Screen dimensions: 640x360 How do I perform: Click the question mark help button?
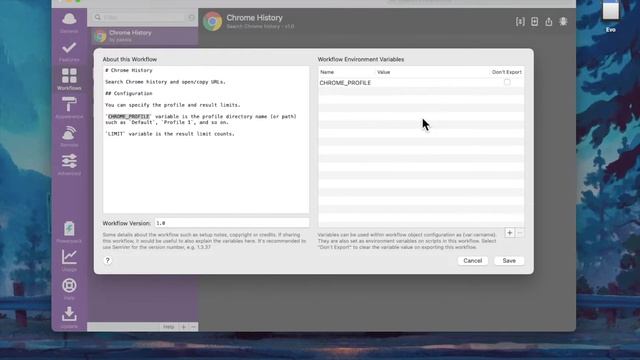point(108,260)
